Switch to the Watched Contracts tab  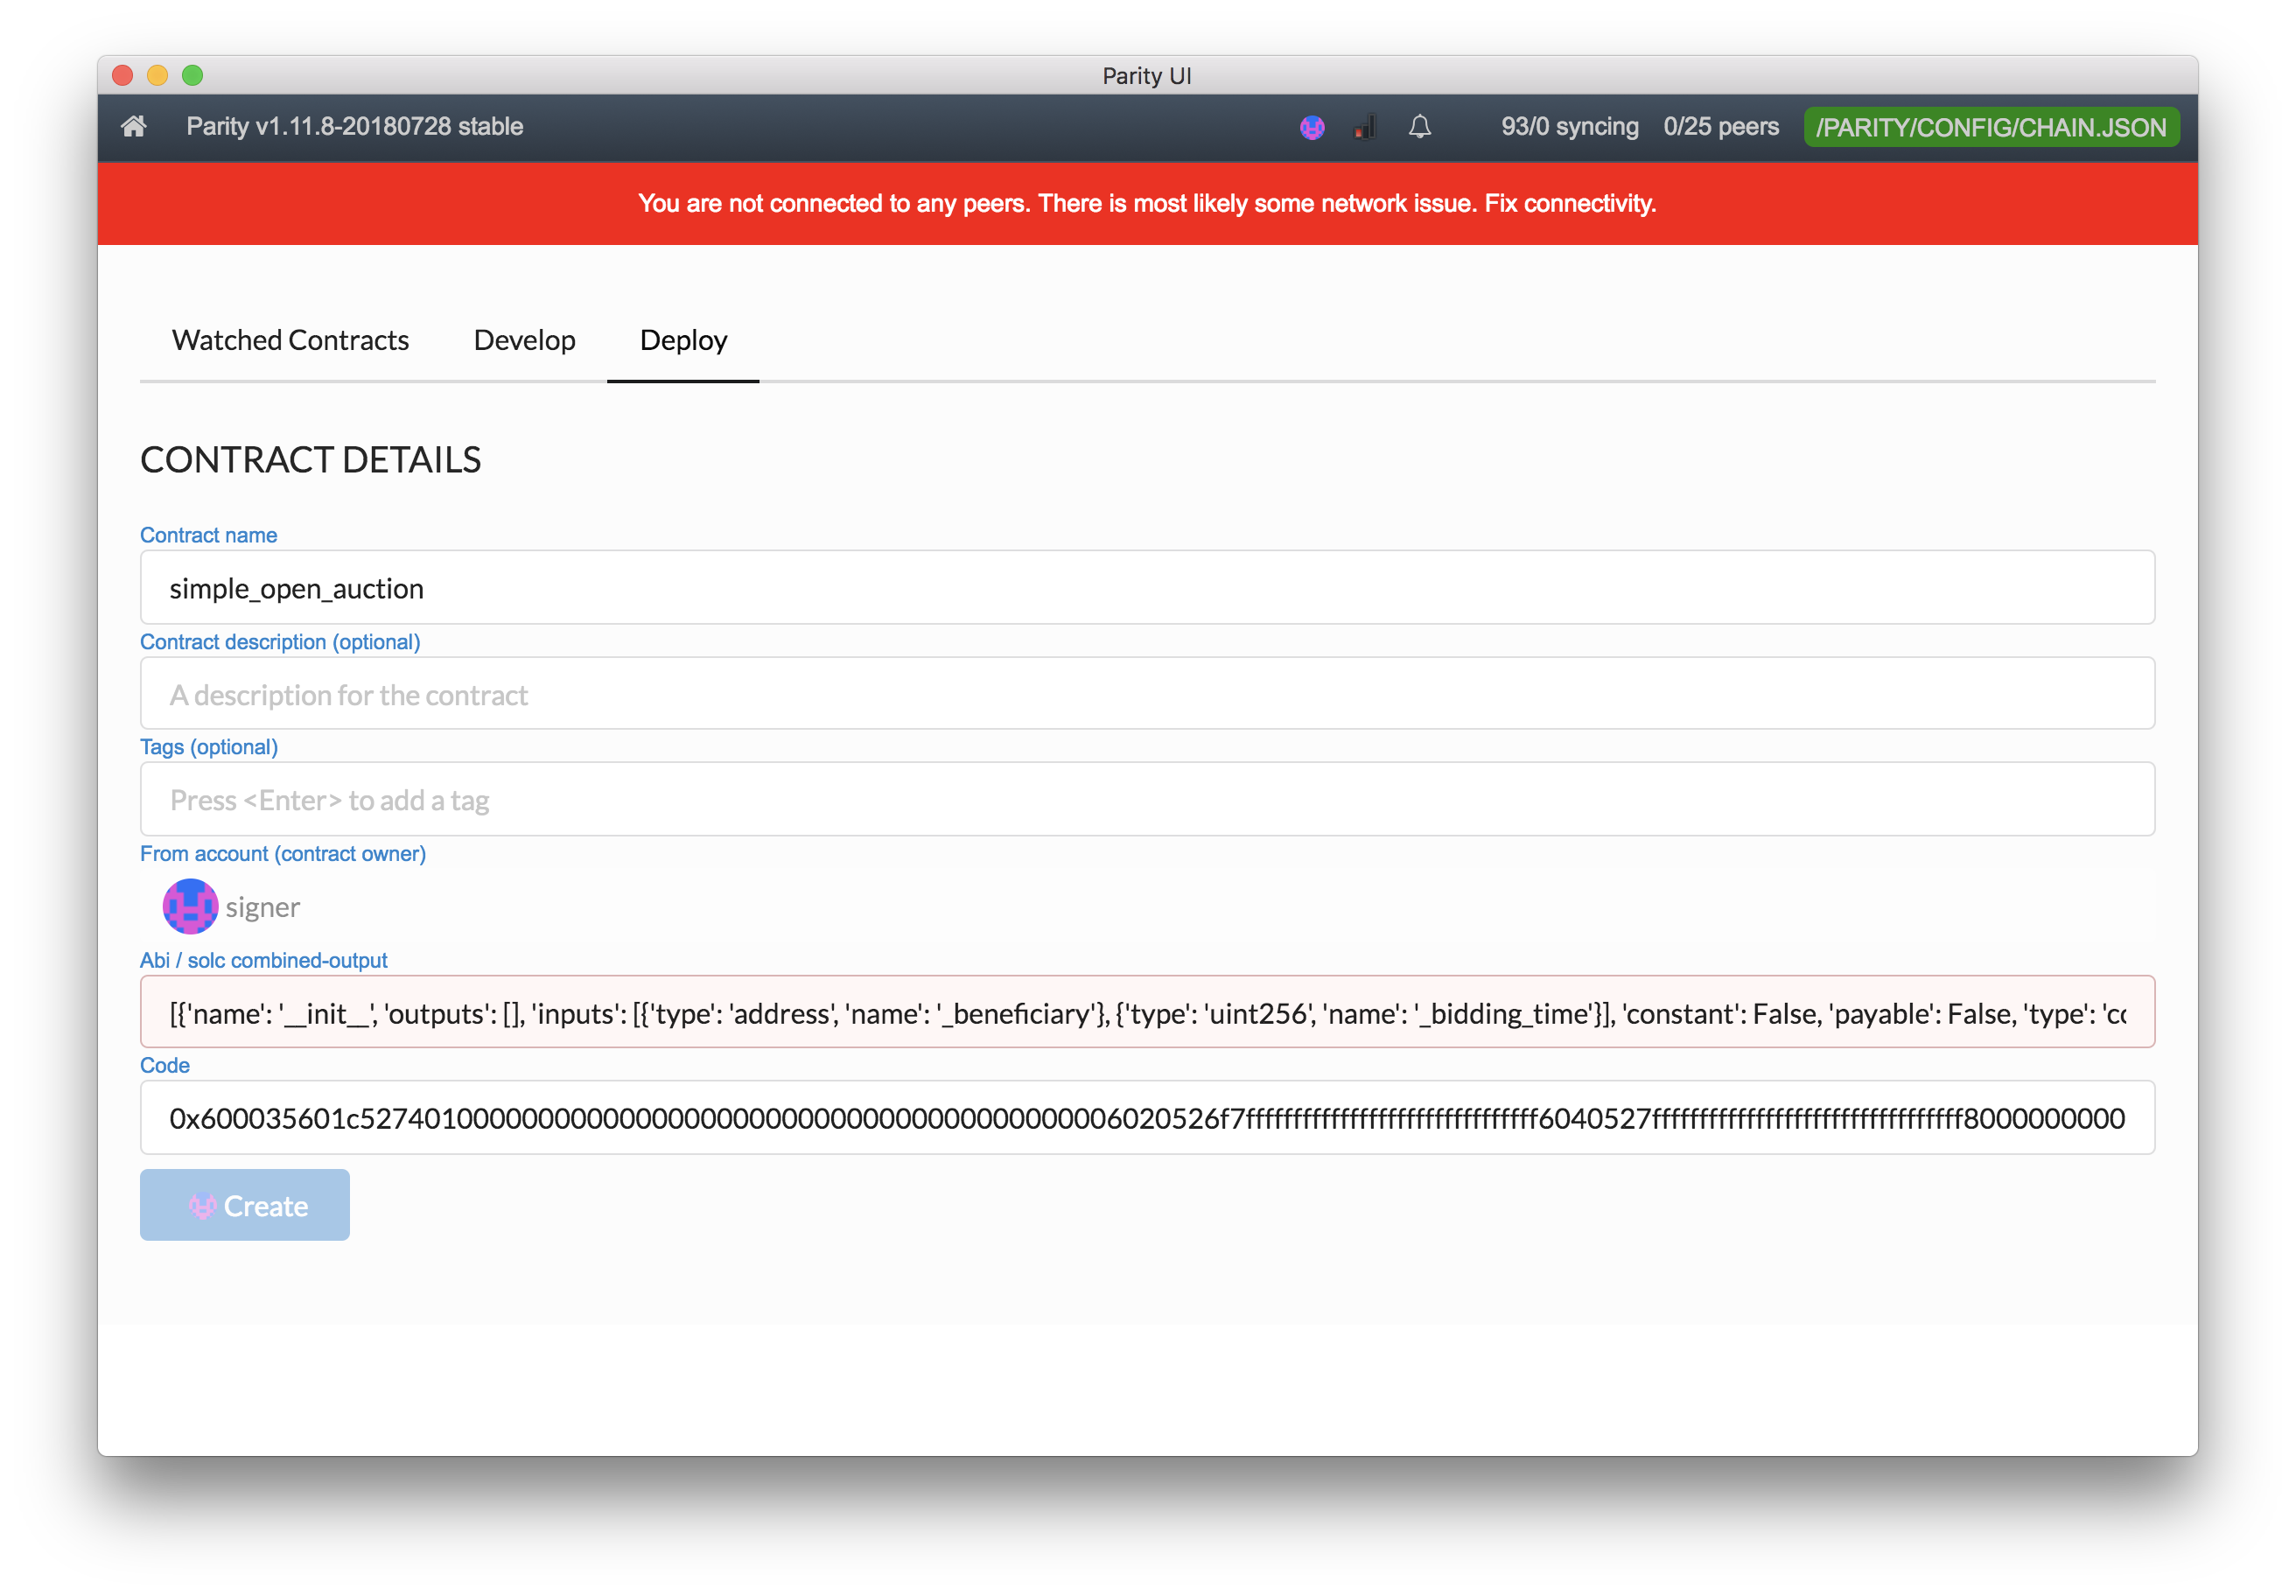(290, 340)
